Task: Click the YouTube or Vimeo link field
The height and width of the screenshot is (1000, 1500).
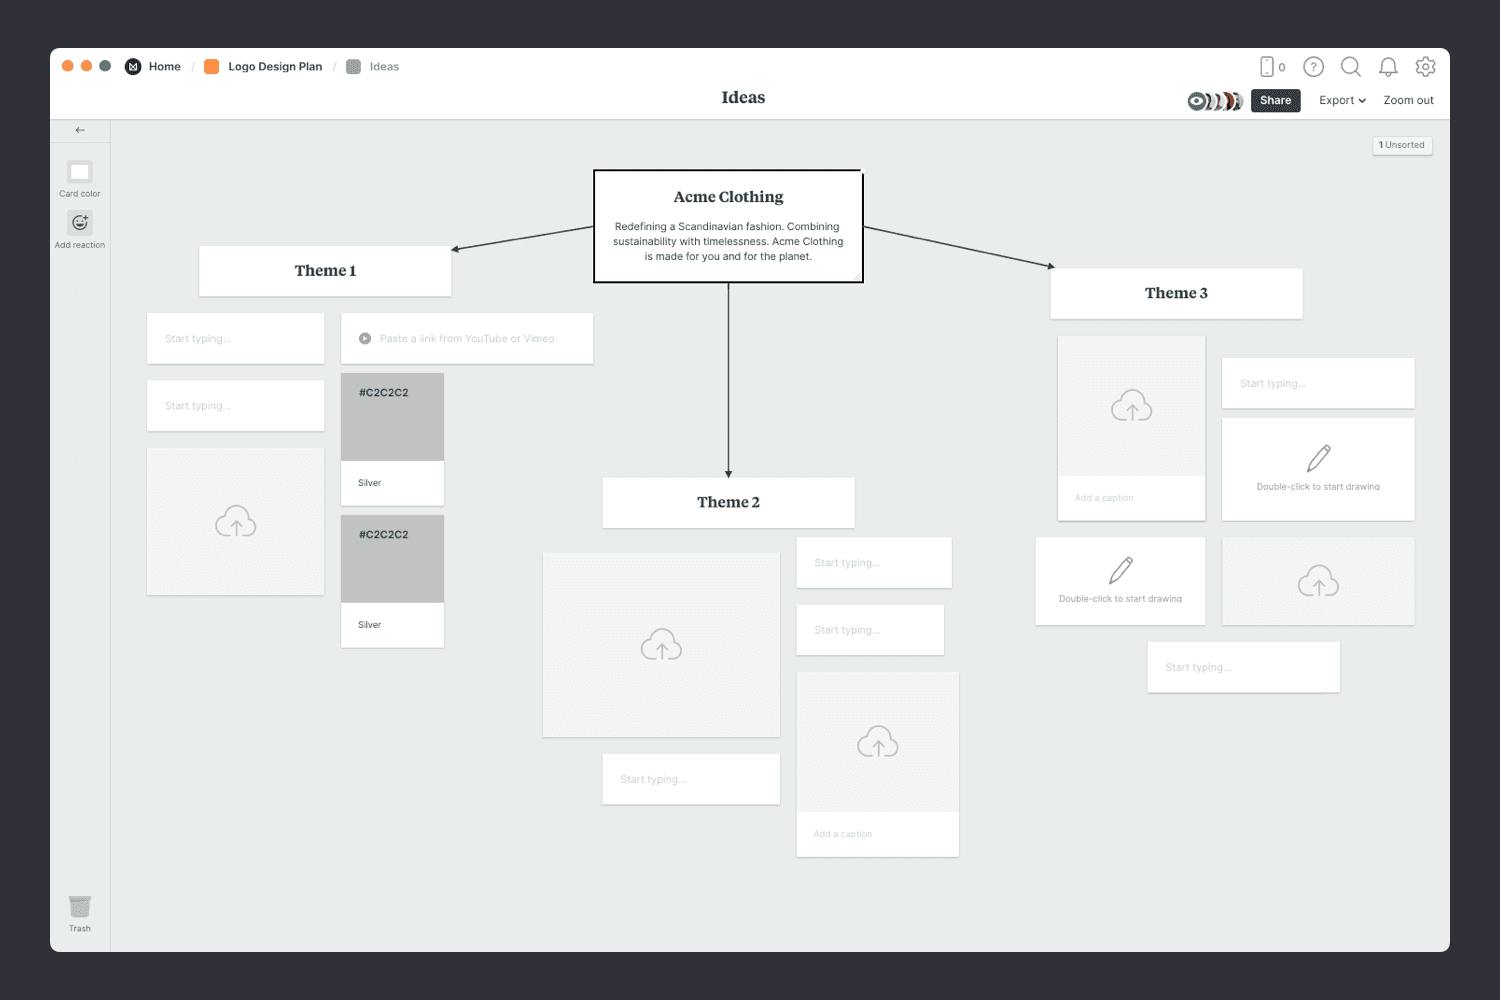Action: tap(467, 339)
